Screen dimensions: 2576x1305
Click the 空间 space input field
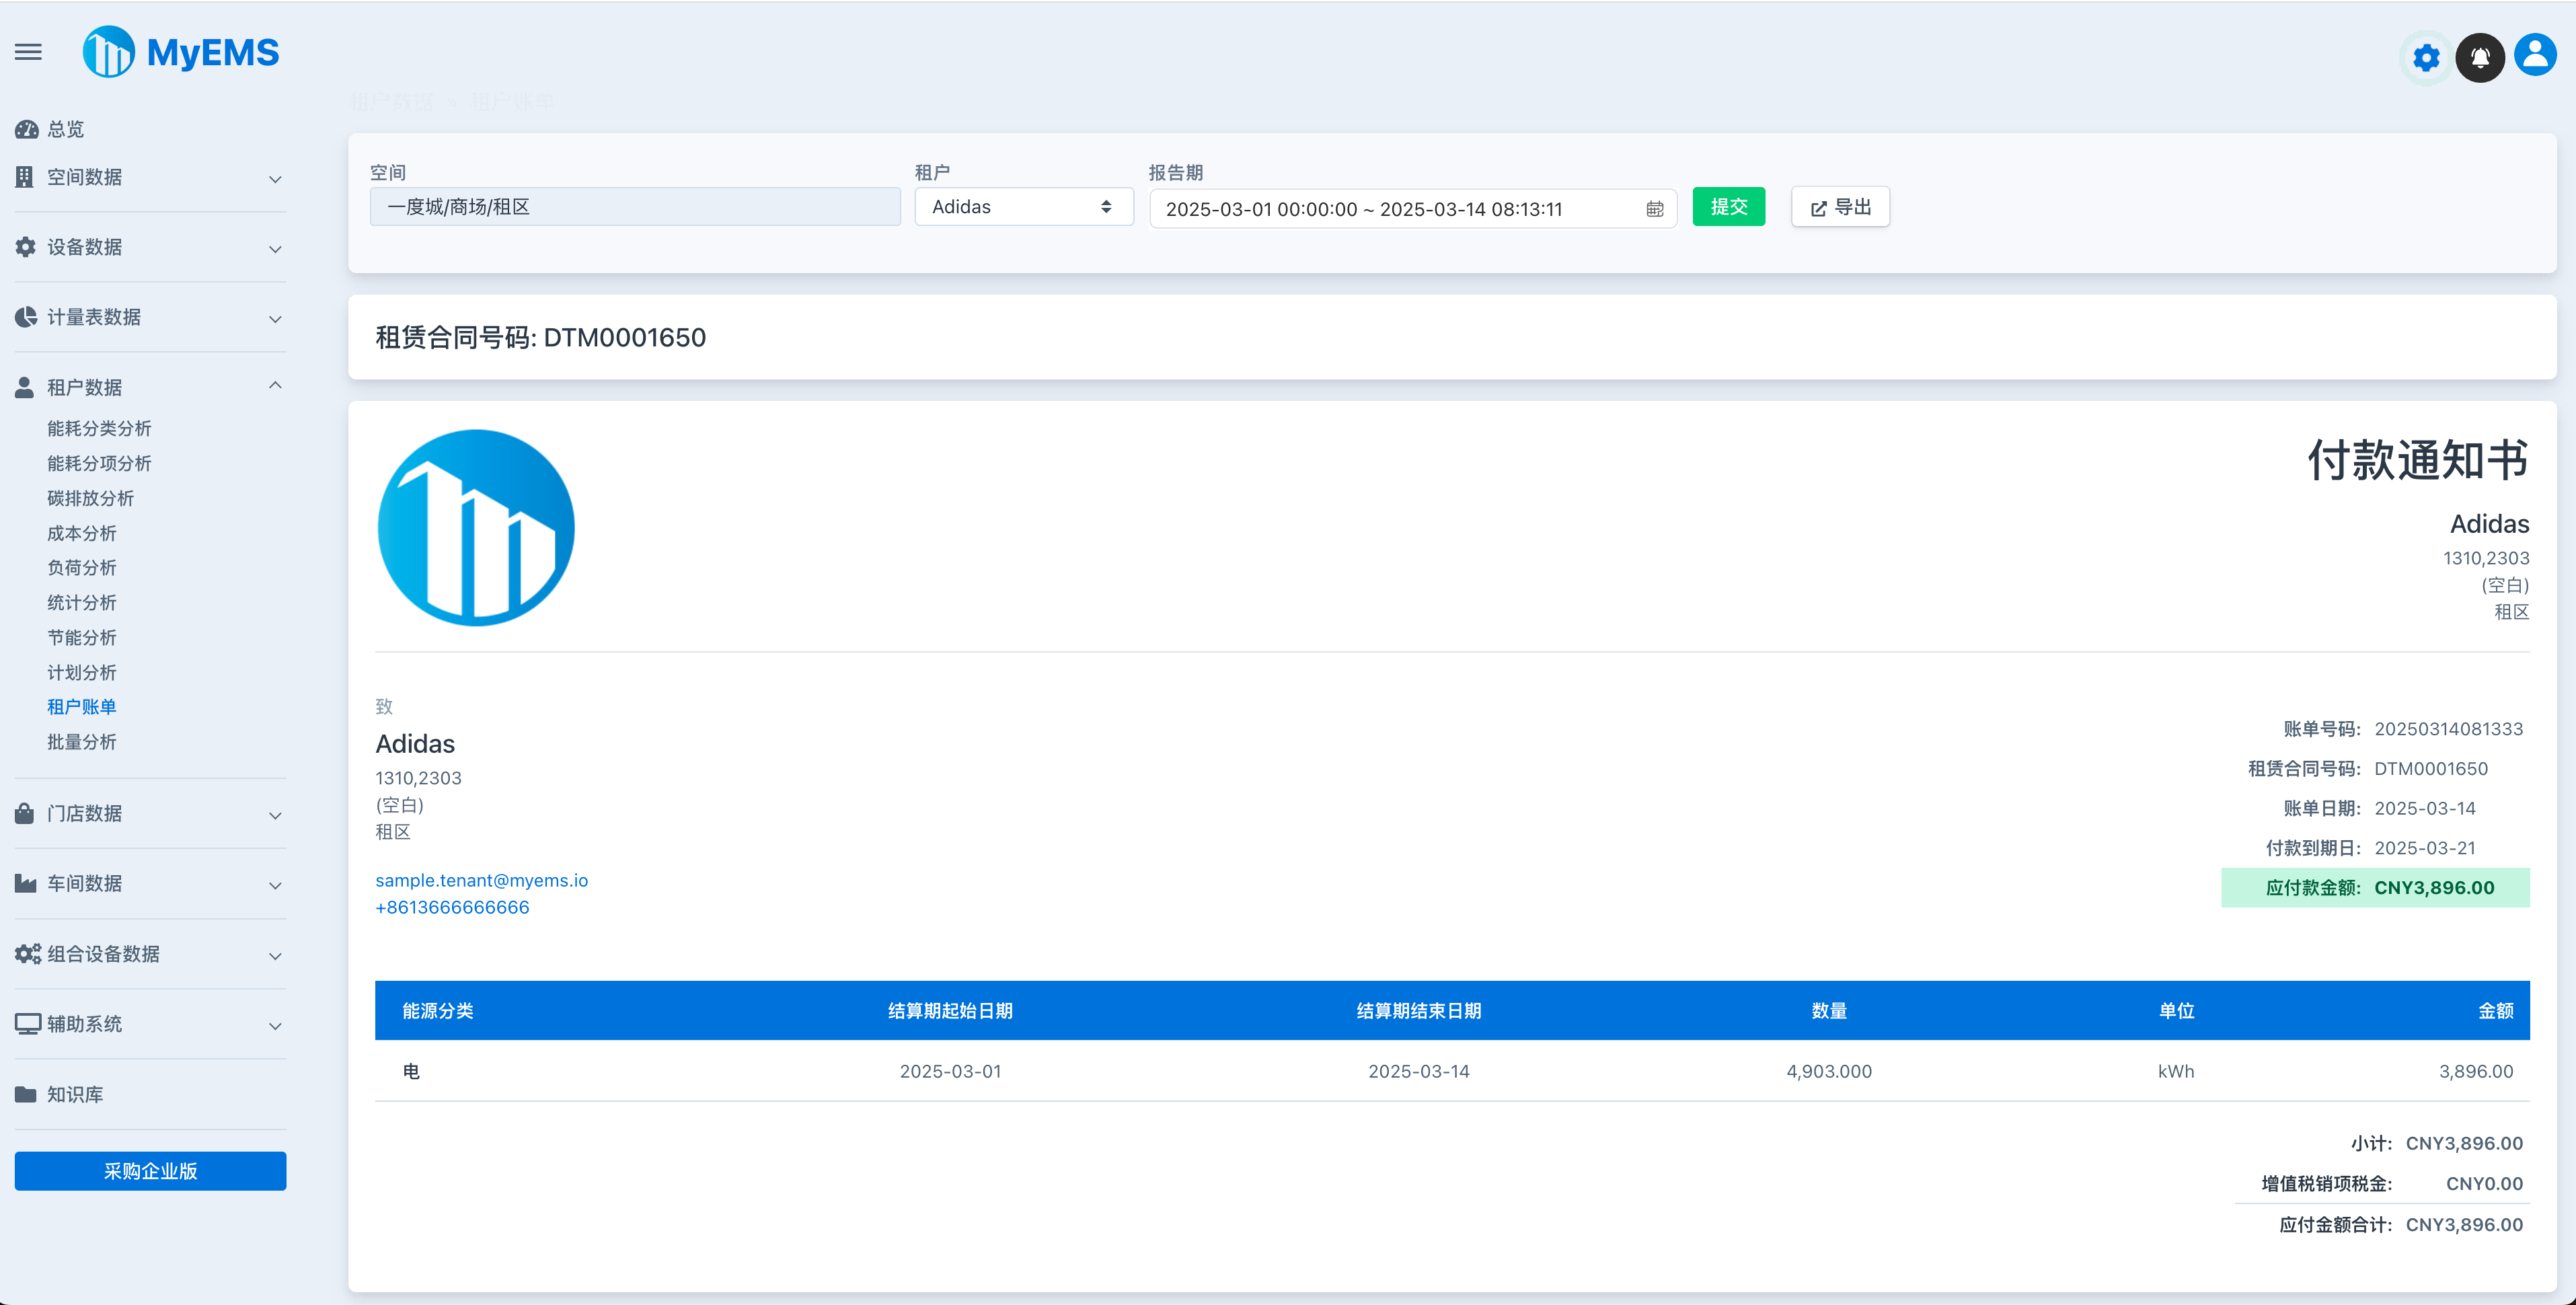point(634,206)
